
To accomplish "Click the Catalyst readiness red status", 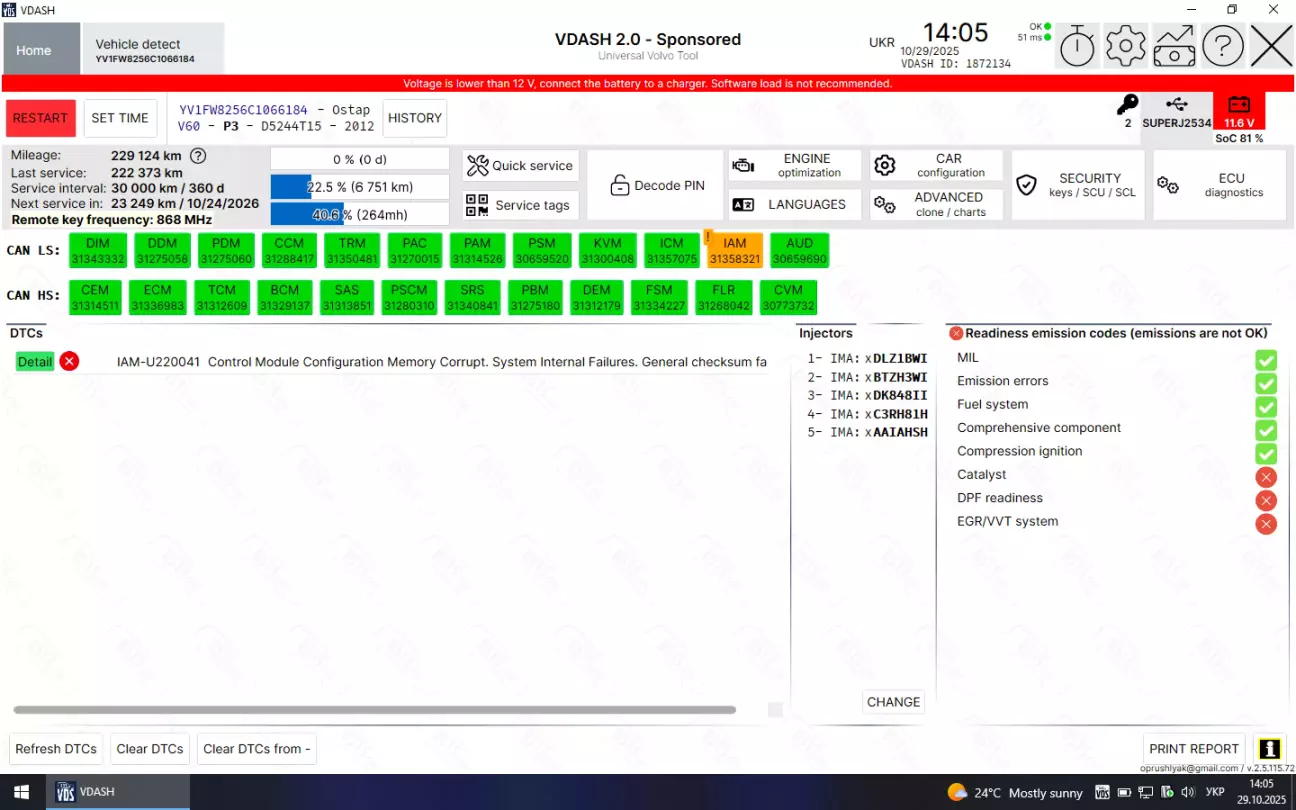I will [x=1266, y=477].
